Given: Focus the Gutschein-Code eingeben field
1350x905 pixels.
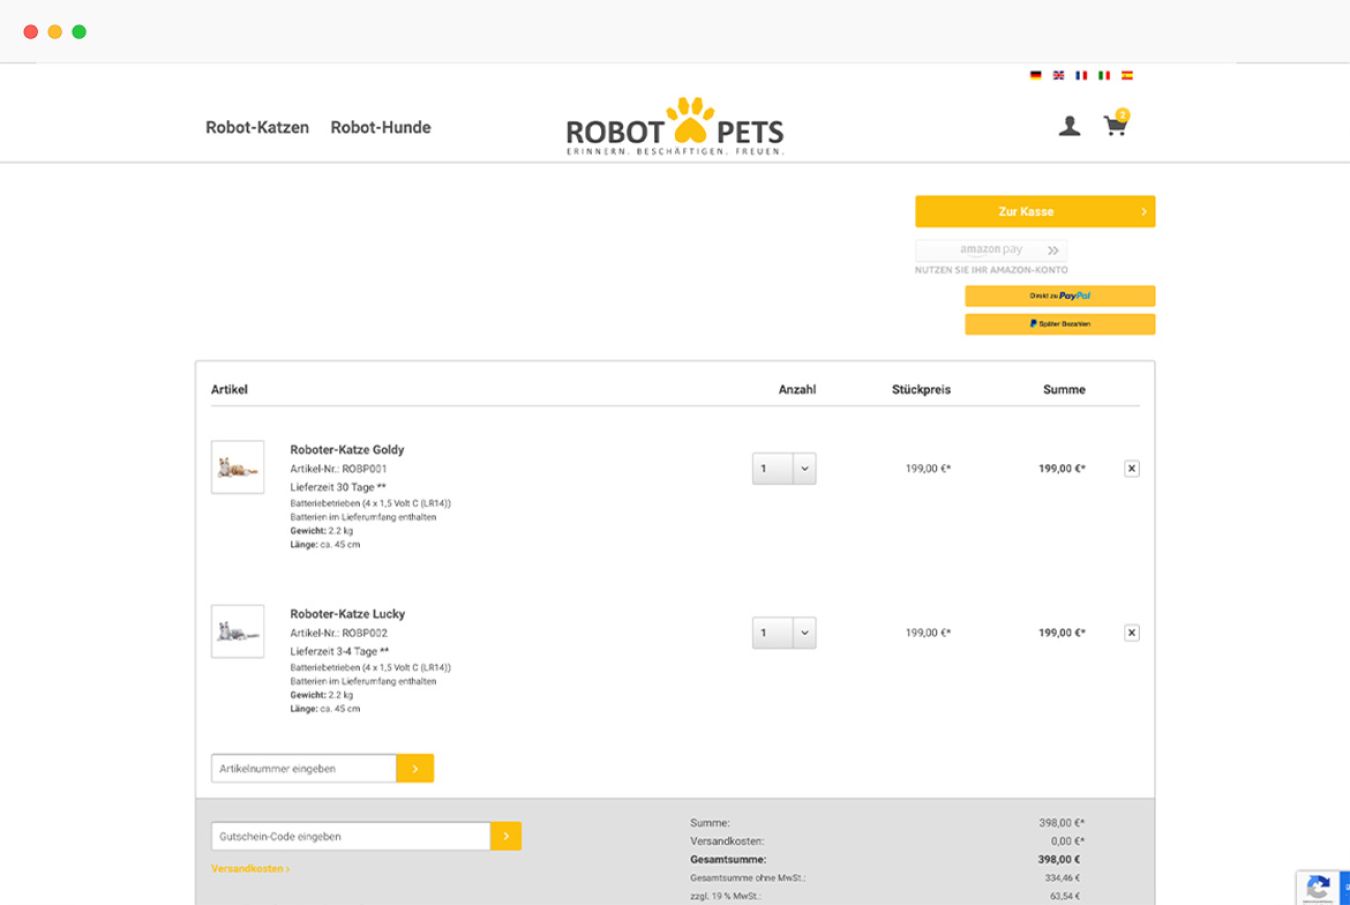Looking at the screenshot, I should coord(350,836).
